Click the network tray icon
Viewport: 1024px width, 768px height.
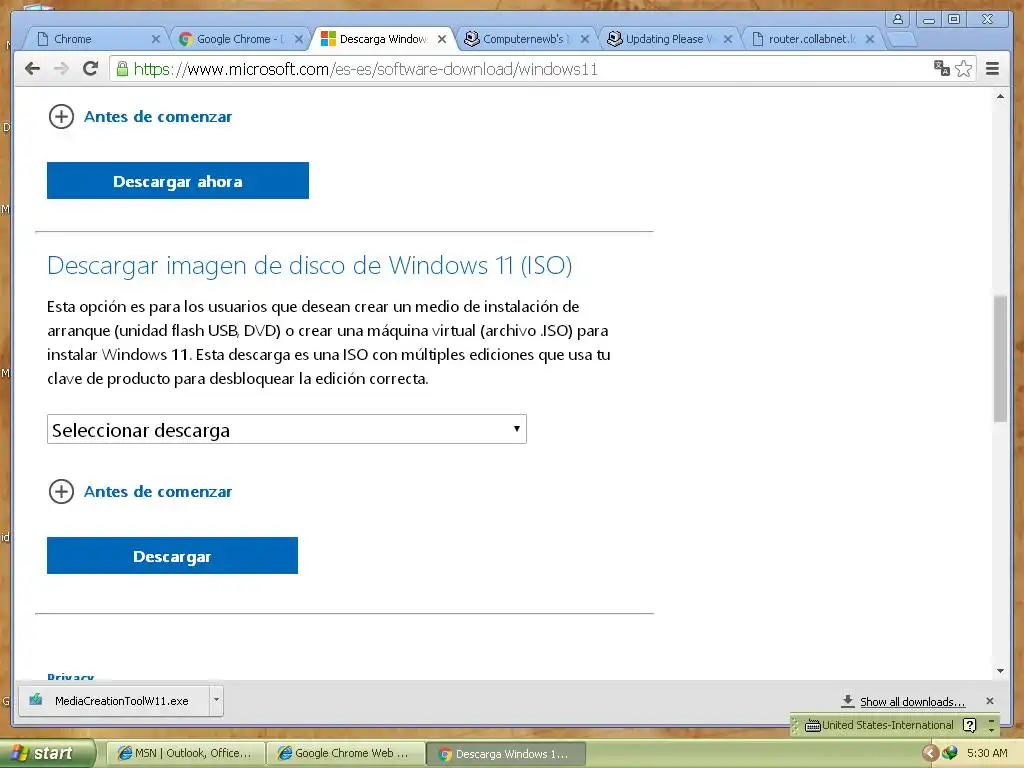pyautogui.click(x=950, y=754)
